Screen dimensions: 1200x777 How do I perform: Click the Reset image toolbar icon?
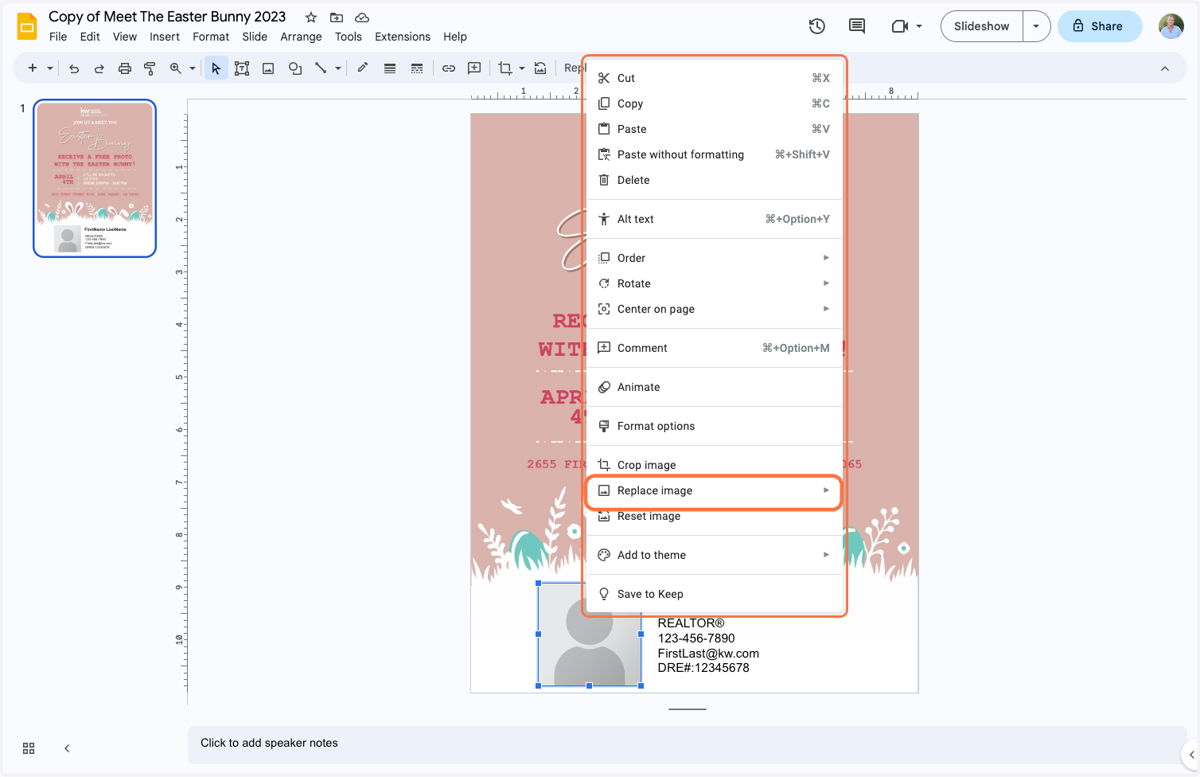coord(540,68)
